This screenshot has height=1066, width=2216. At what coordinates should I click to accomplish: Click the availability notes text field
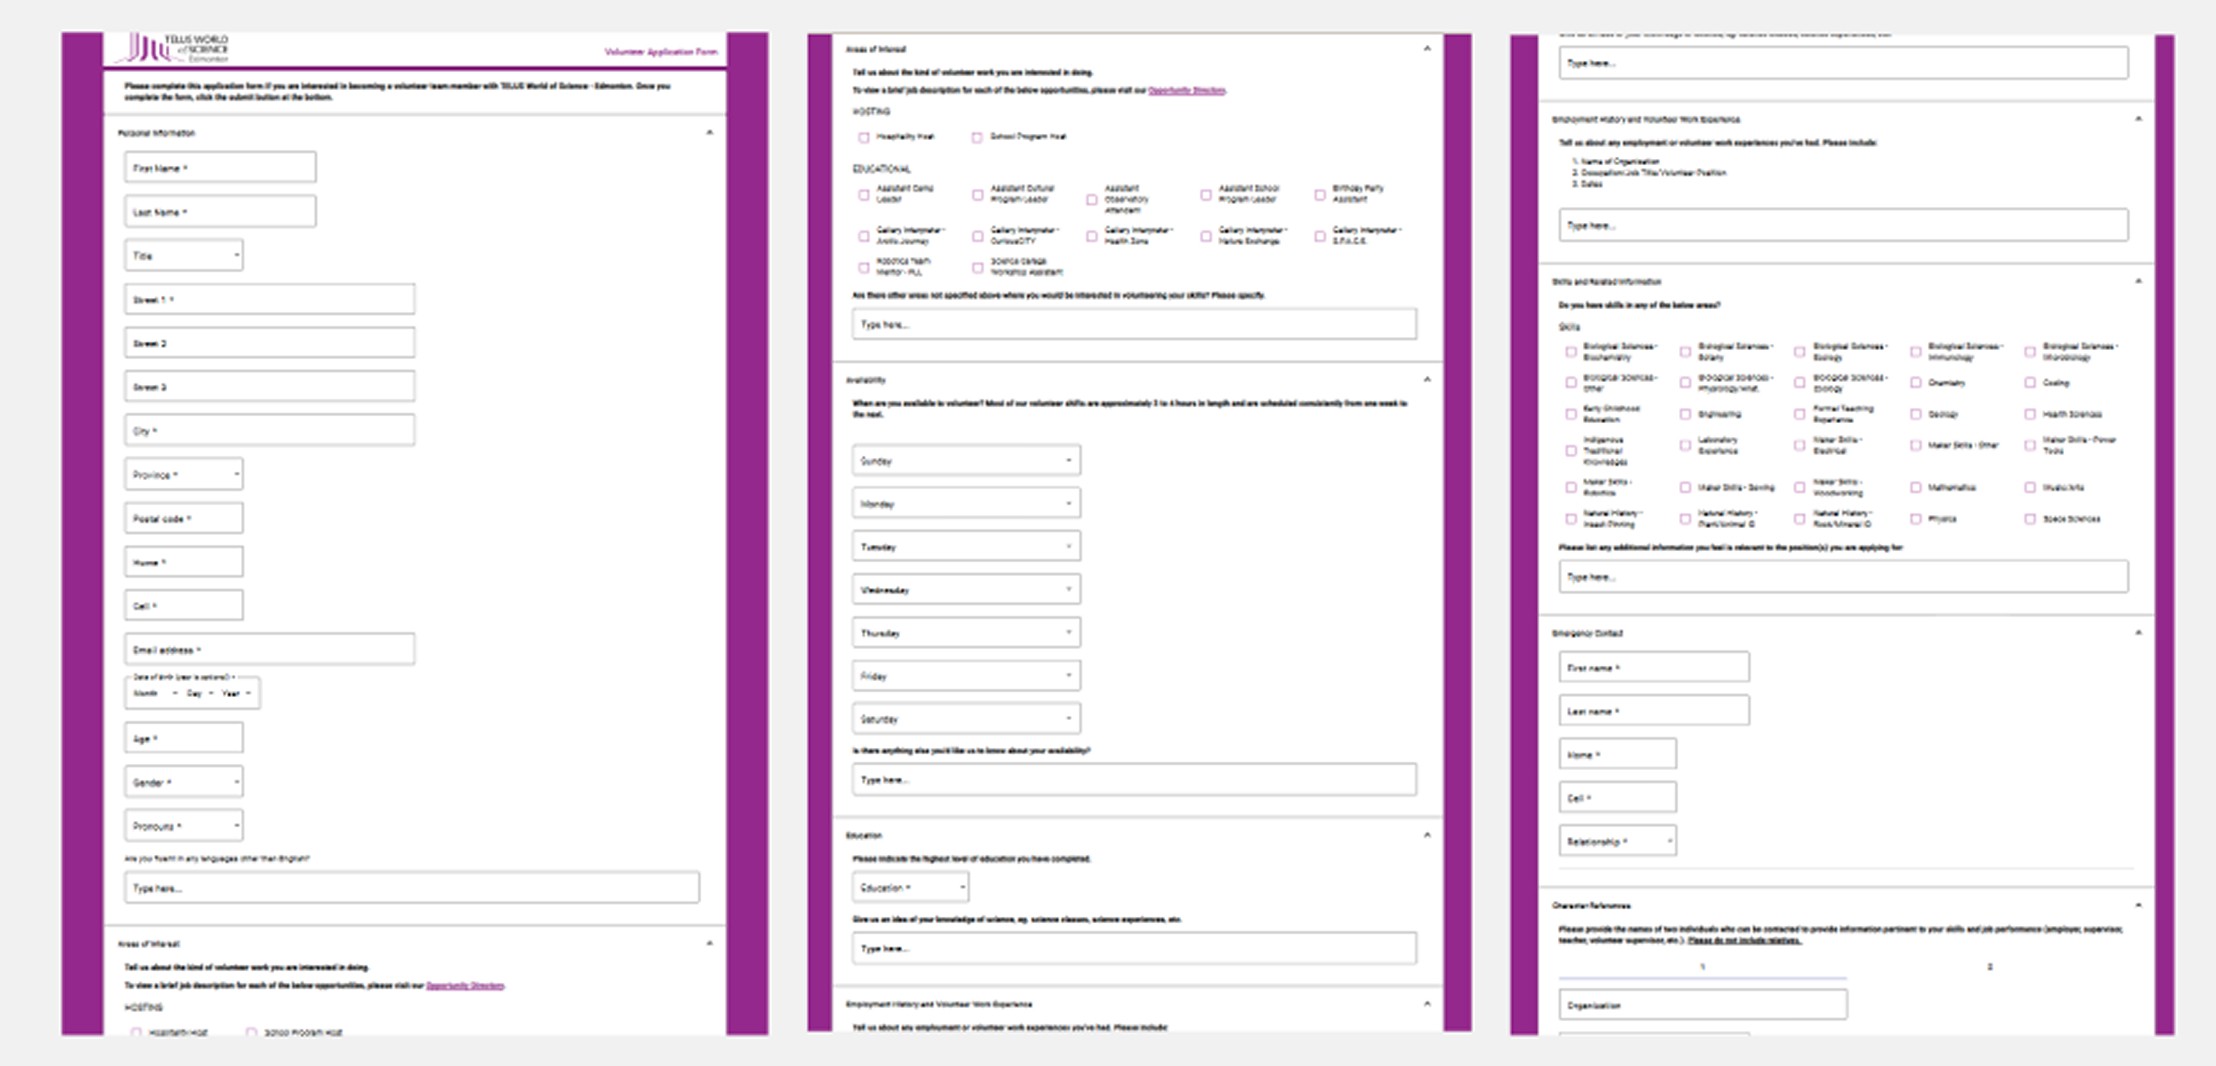coord(1135,780)
